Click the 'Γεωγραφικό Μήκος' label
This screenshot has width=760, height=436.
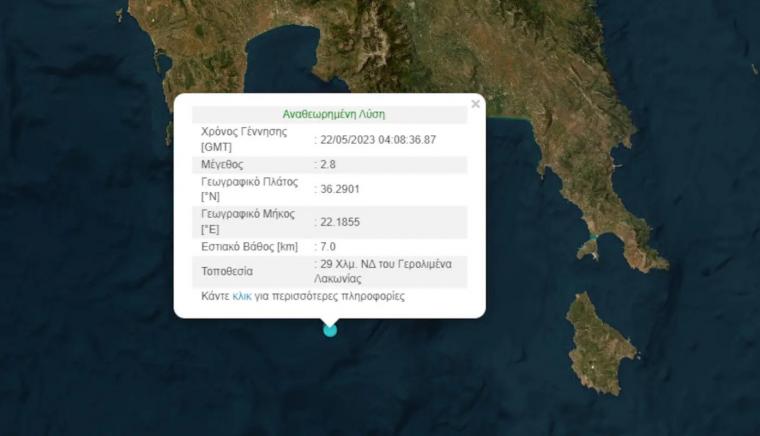point(248,214)
